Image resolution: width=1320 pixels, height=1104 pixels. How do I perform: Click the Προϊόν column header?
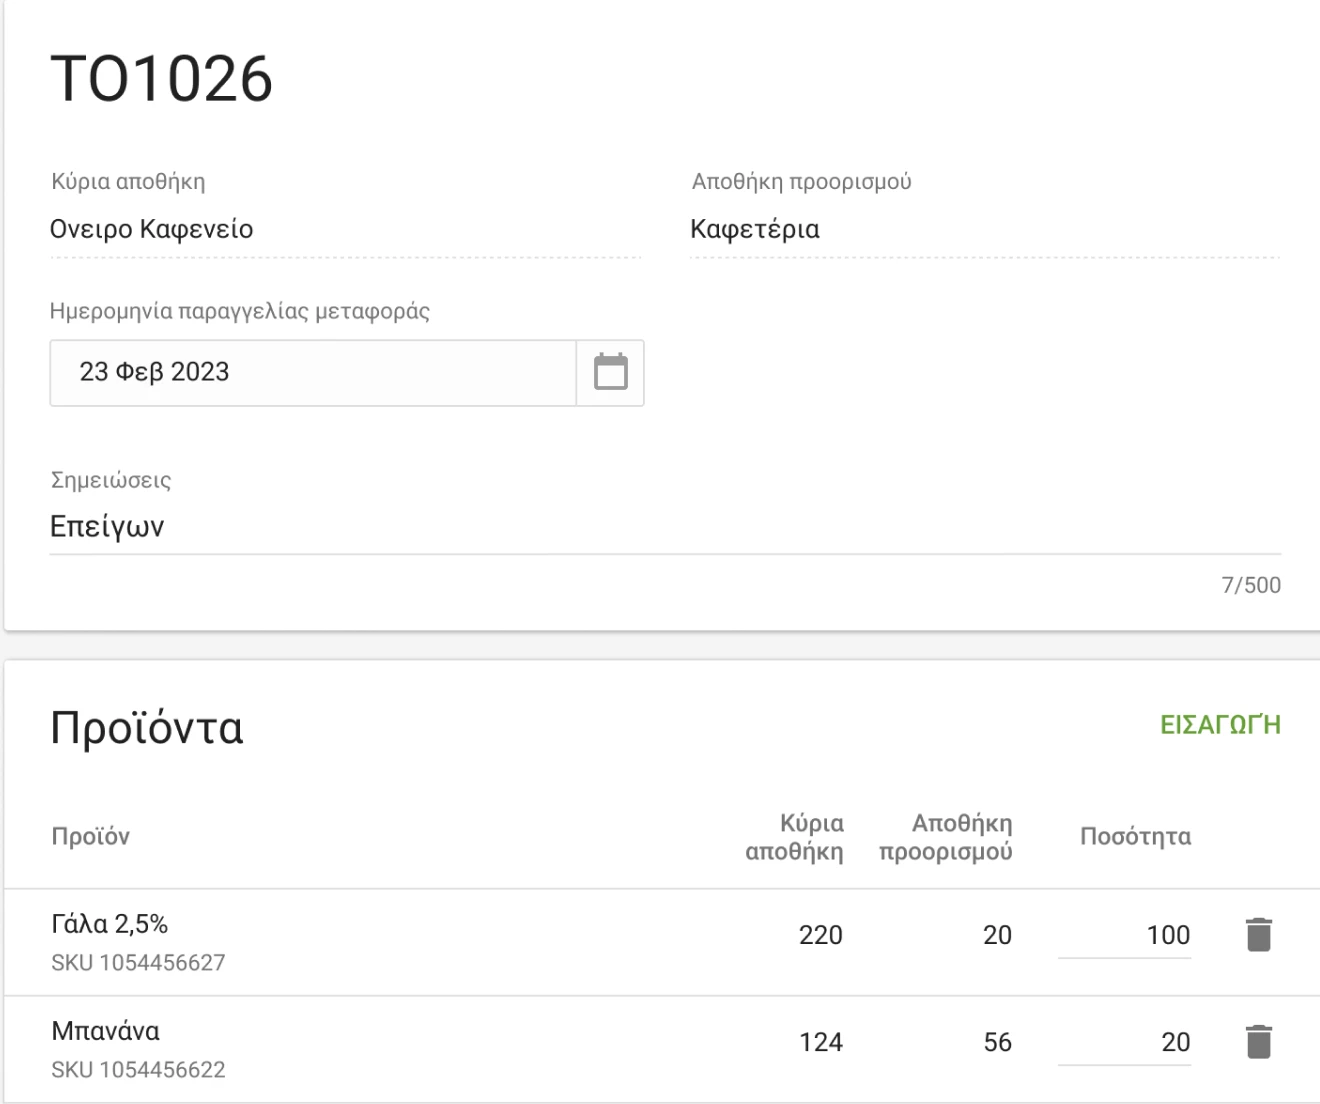coord(90,837)
